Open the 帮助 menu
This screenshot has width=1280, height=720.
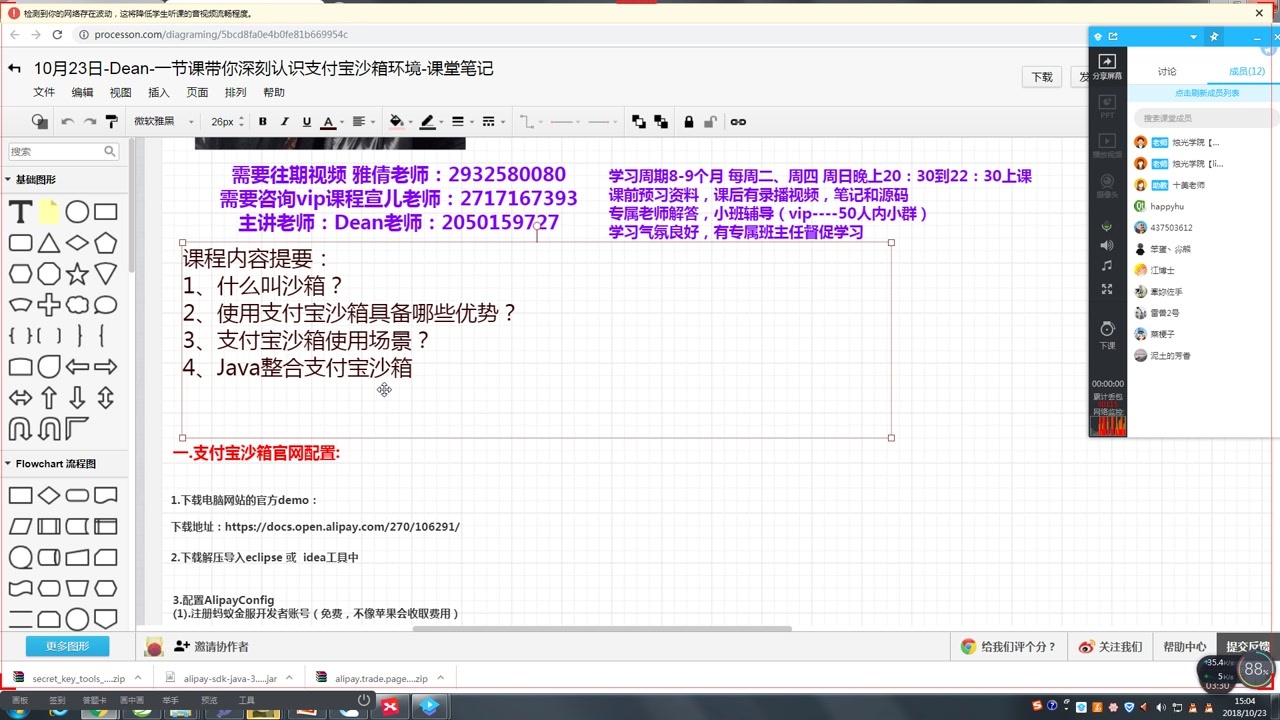[x=274, y=92]
